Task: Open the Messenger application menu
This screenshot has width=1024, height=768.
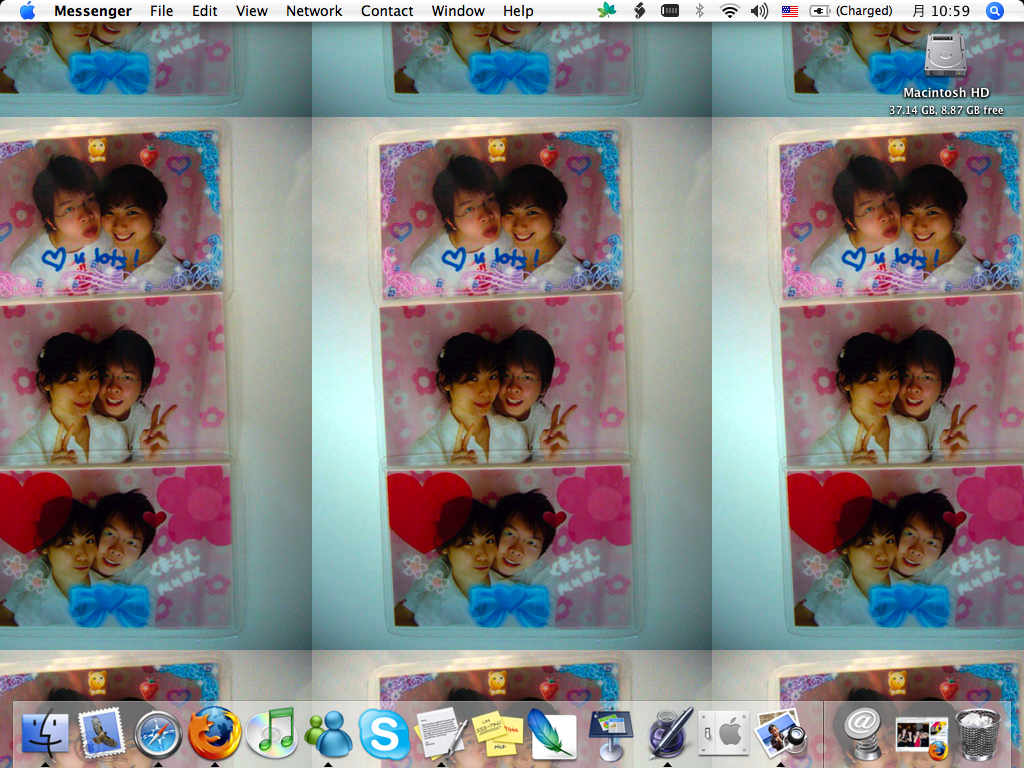Action: (x=93, y=11)
